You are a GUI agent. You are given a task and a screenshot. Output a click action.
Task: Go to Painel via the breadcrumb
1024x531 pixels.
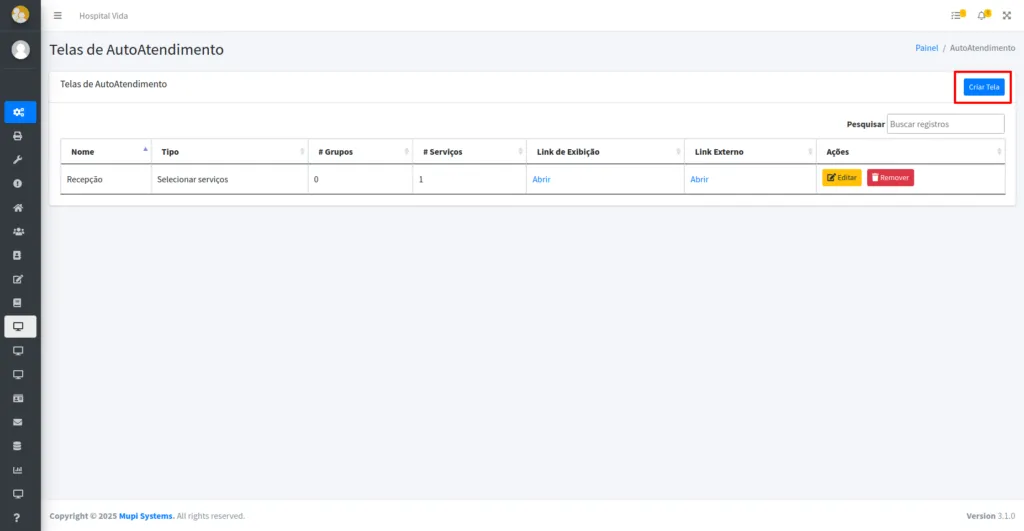point(926,48)
